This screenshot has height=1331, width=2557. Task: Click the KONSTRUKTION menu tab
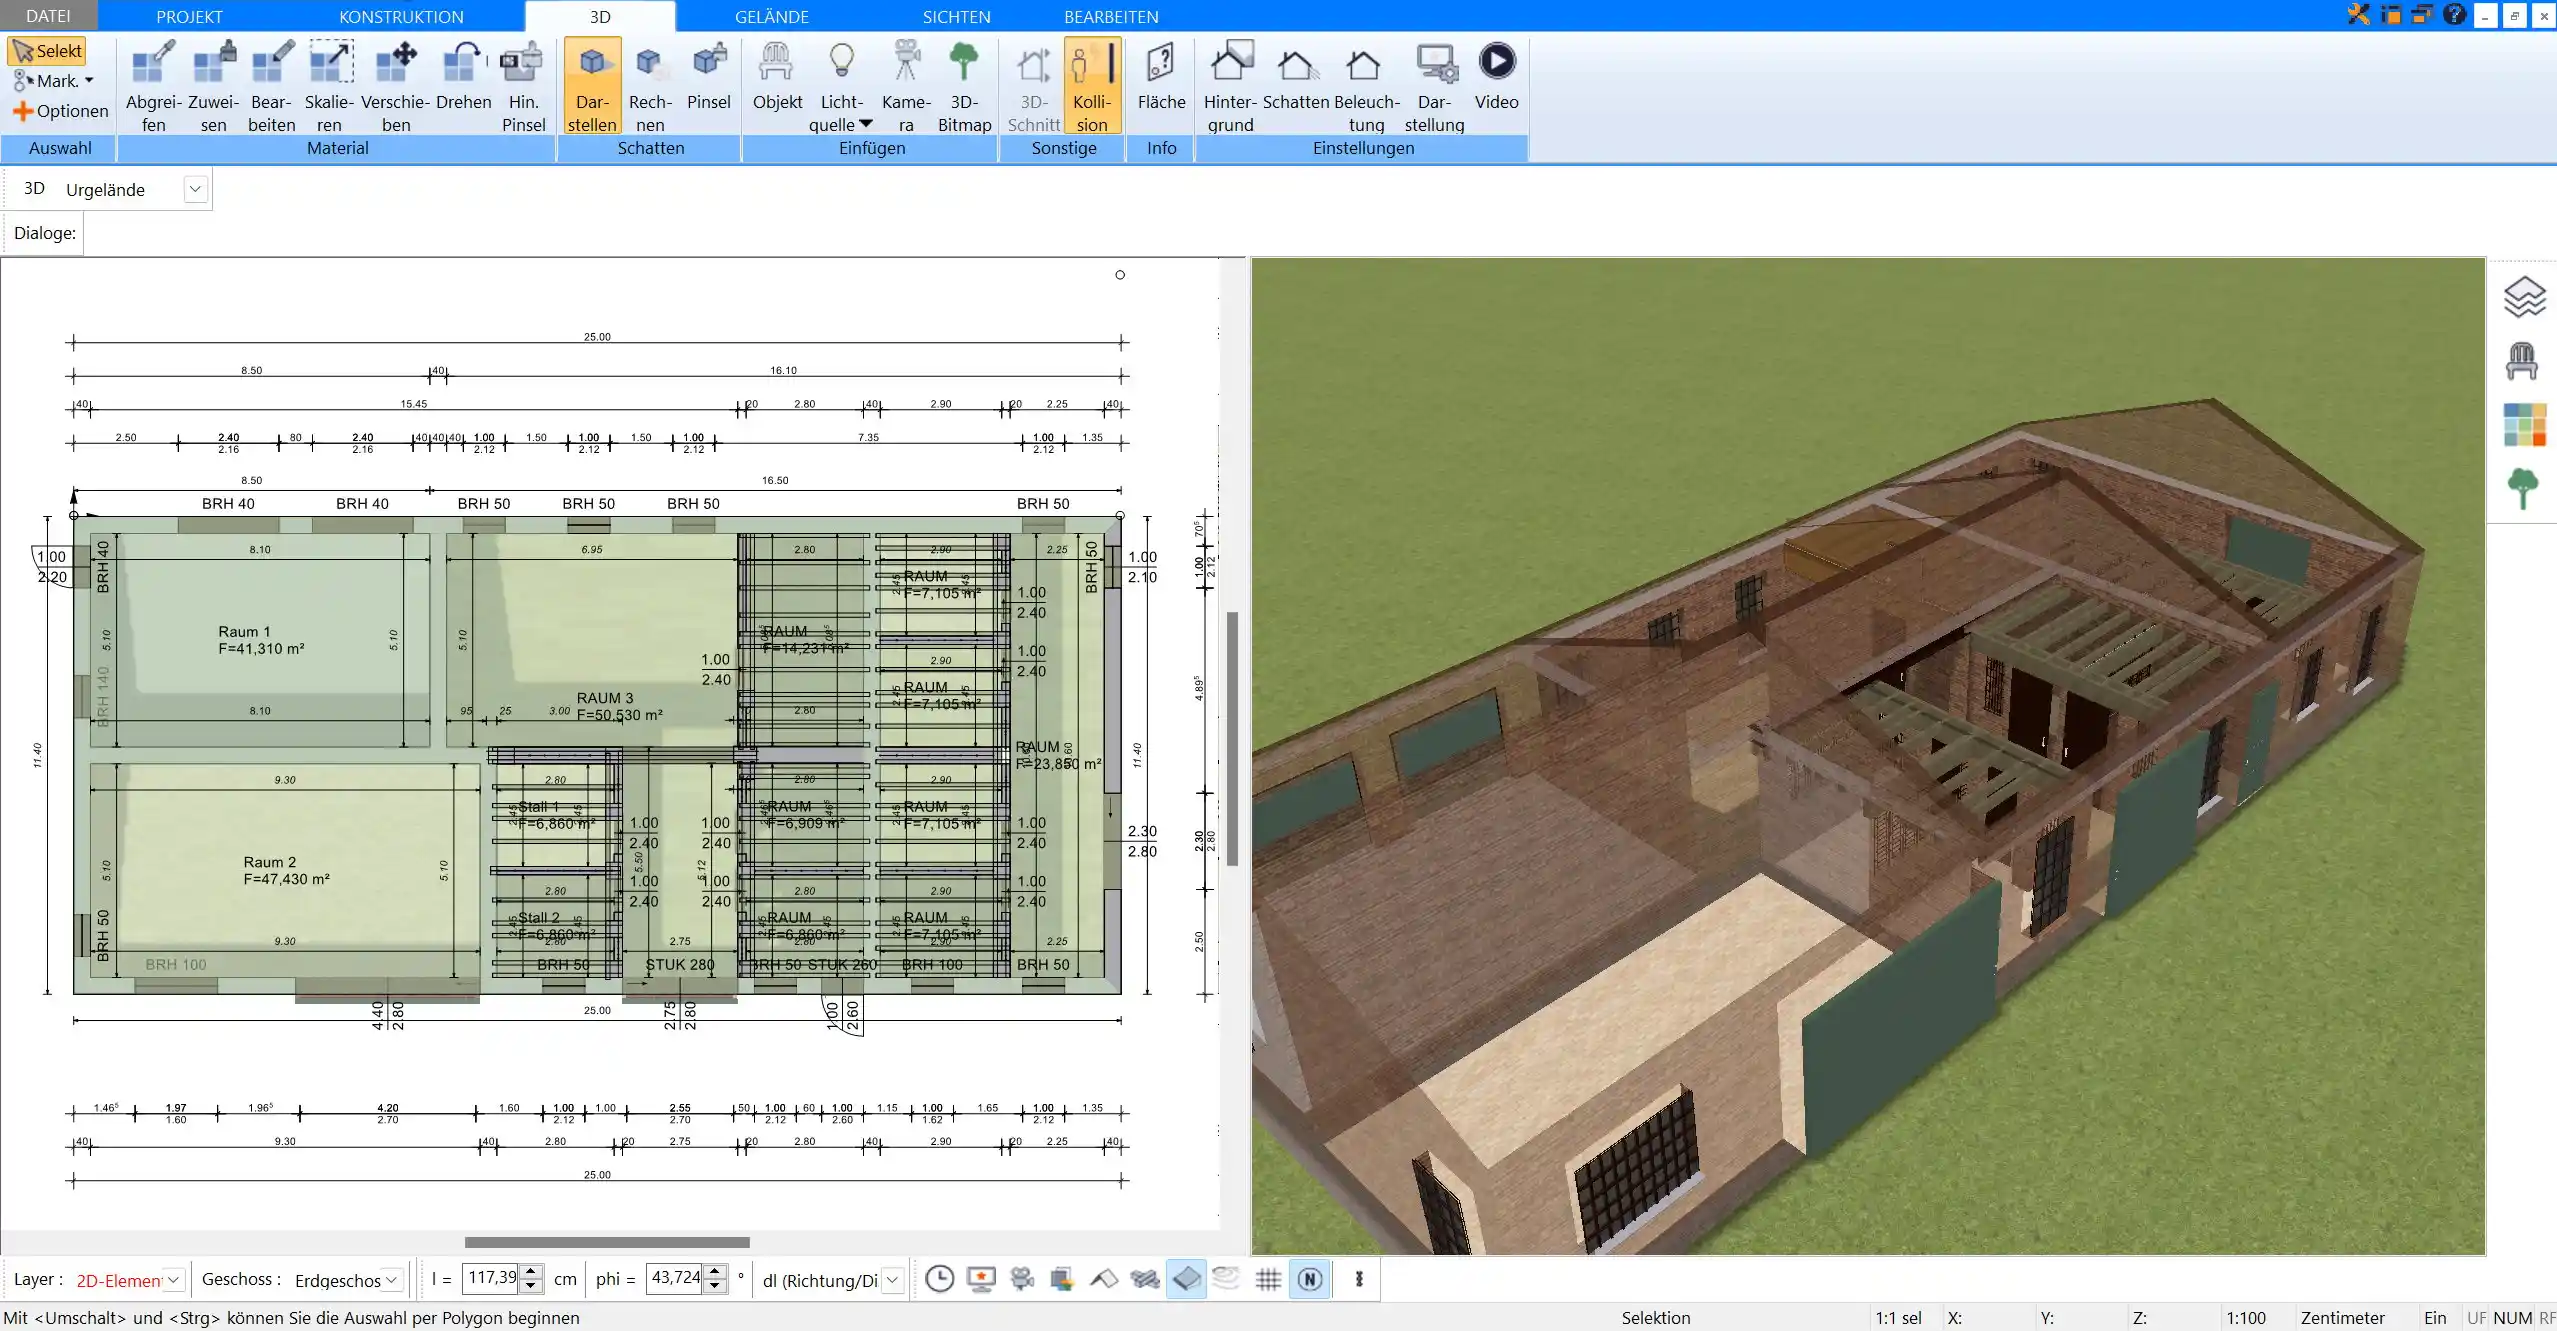point(402,15)
